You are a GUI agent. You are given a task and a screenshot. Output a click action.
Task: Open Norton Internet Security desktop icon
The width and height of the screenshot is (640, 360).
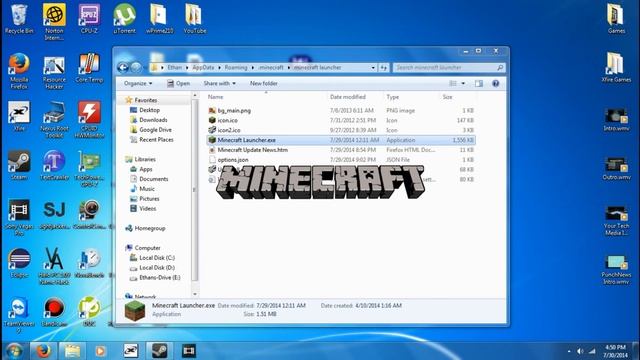click(54, 21)
